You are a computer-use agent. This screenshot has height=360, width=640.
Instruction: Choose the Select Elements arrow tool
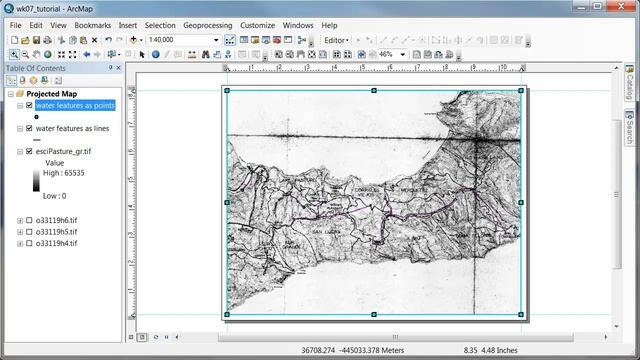142,54
